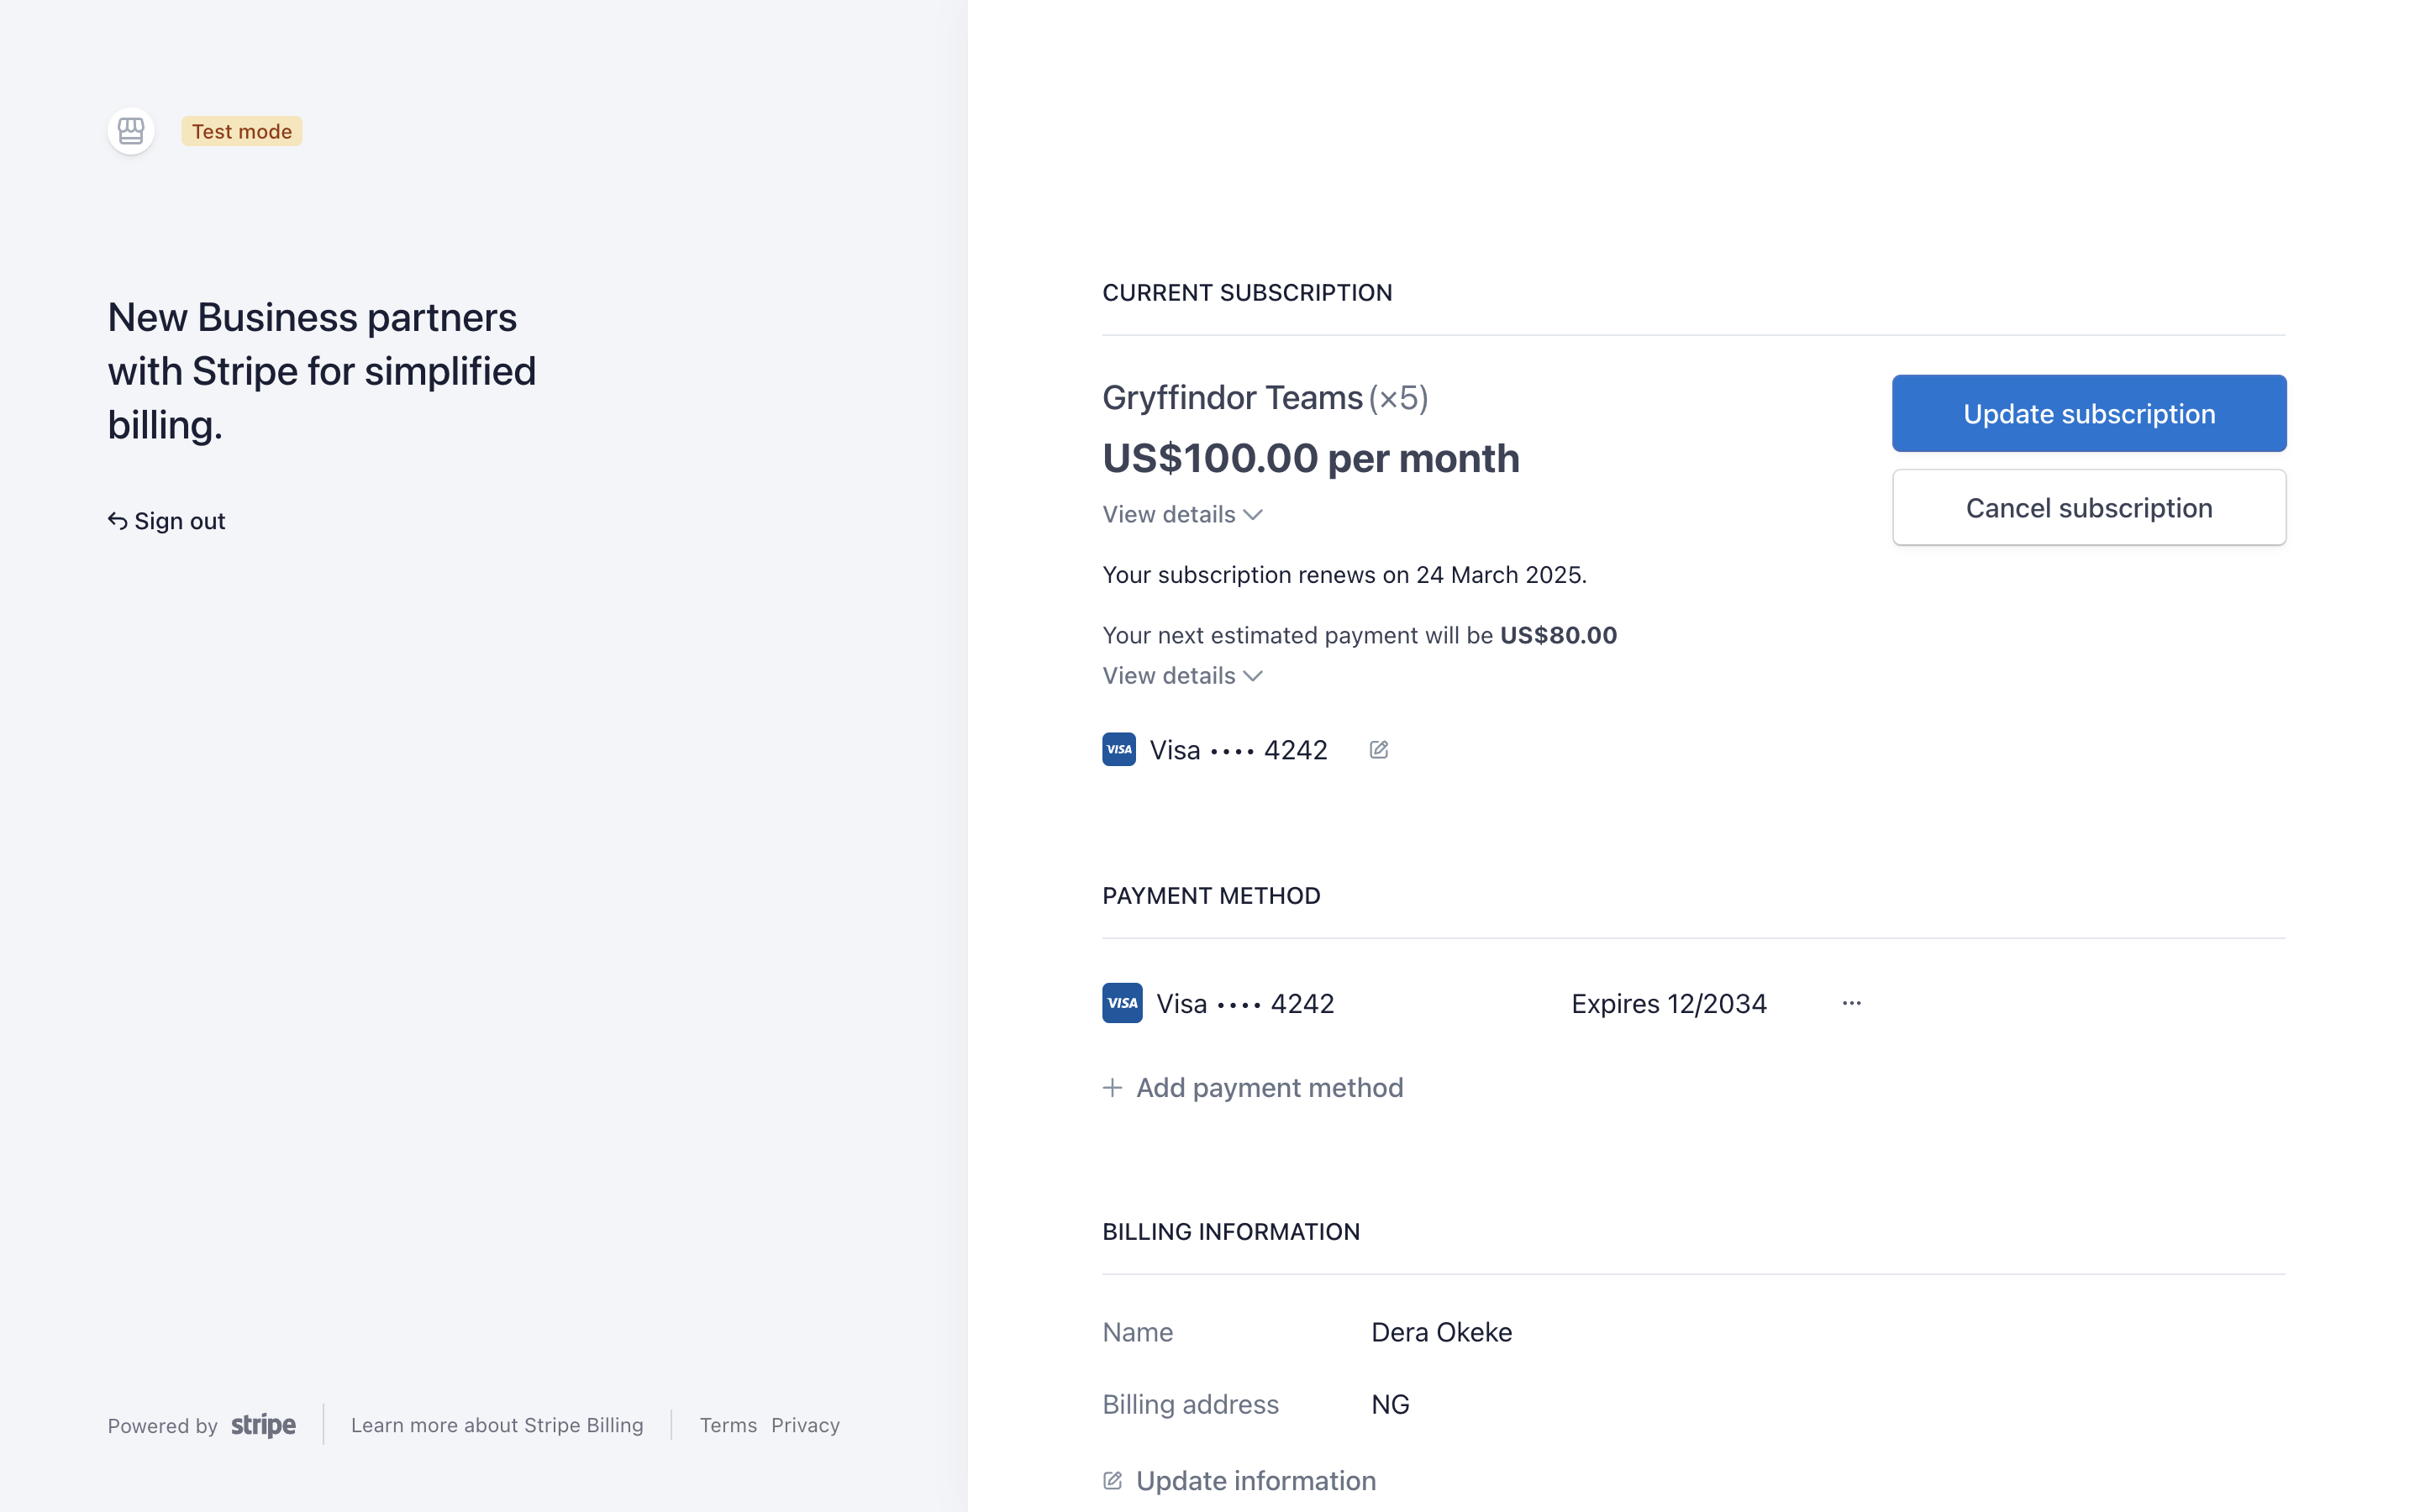Click Visa logo in current subscription section
This screenshot has height=1512, width=2420.
[x=1119, y=750]
